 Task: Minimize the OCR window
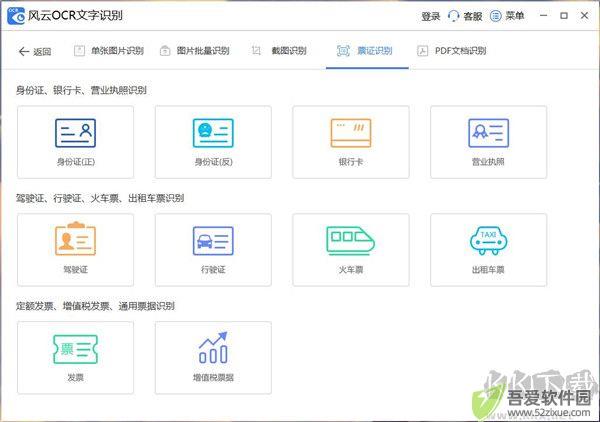coord(543,16)
